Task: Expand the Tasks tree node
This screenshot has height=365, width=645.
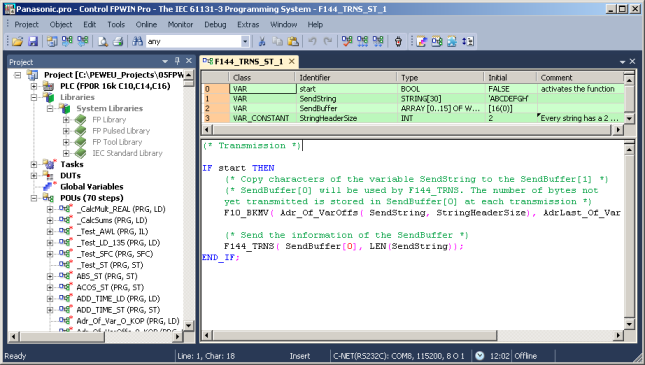Action: tap(34, 164)
